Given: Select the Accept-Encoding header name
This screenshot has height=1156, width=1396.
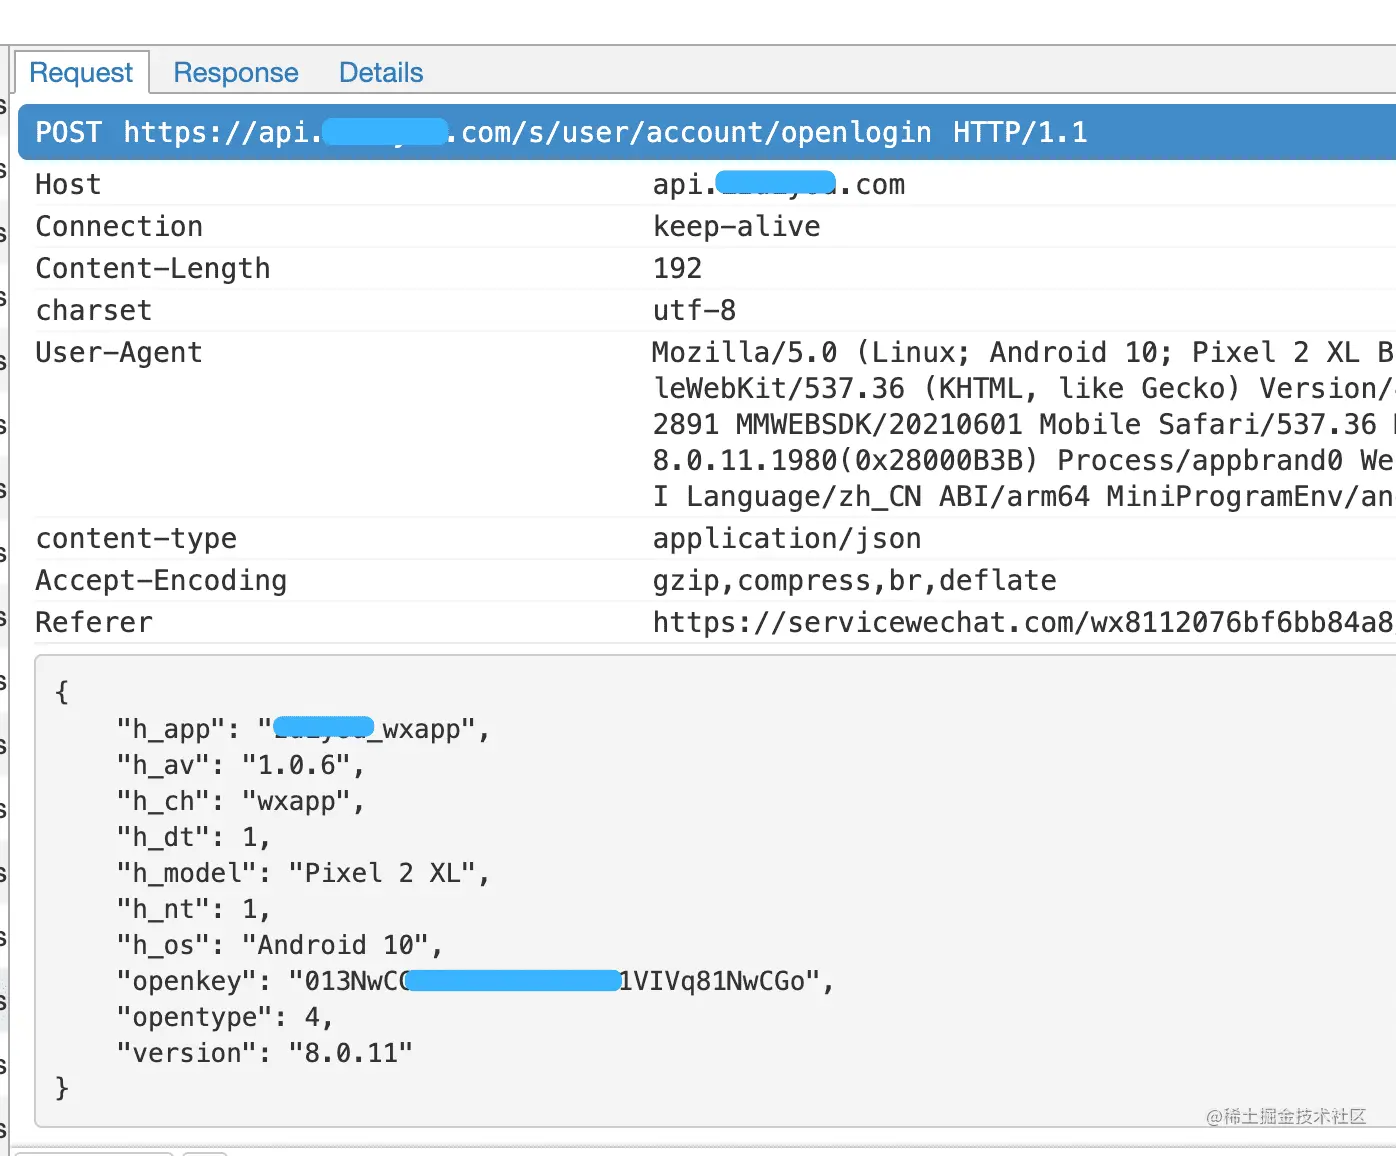Looking at the screenshot, I should 161,581.
